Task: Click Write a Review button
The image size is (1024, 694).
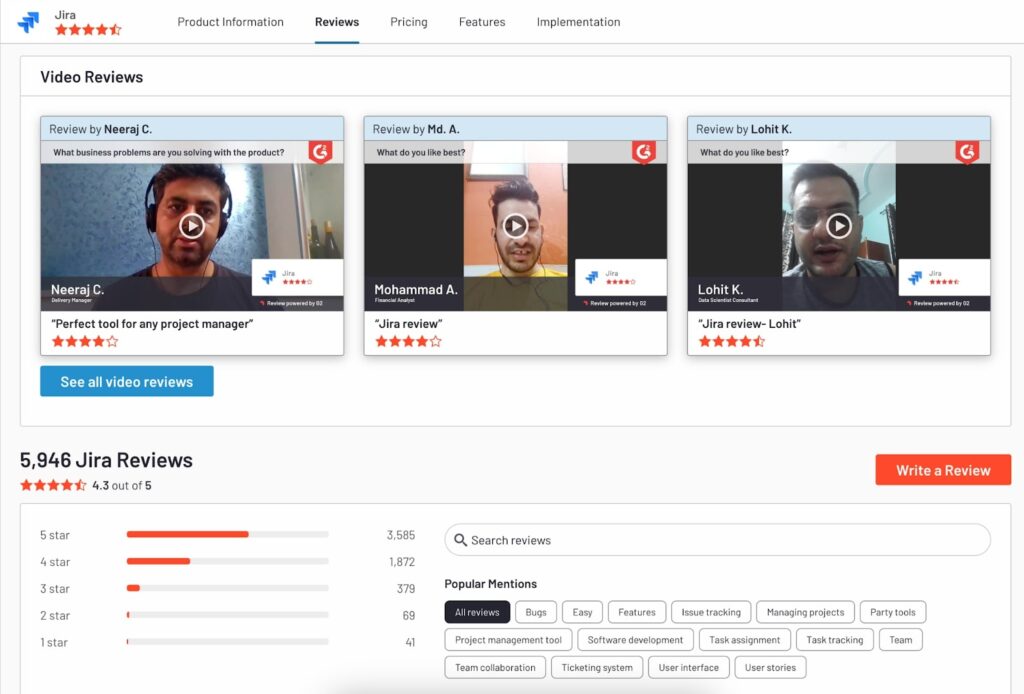Action: point(943,470)
